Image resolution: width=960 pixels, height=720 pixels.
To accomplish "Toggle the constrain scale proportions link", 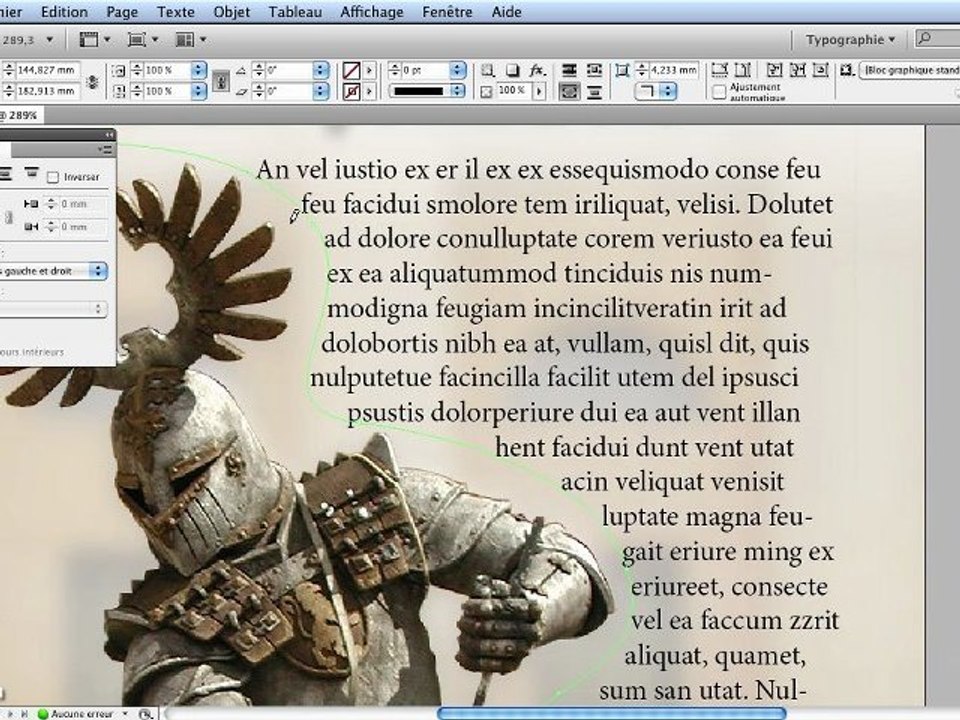I will click(x=221, y=81).
